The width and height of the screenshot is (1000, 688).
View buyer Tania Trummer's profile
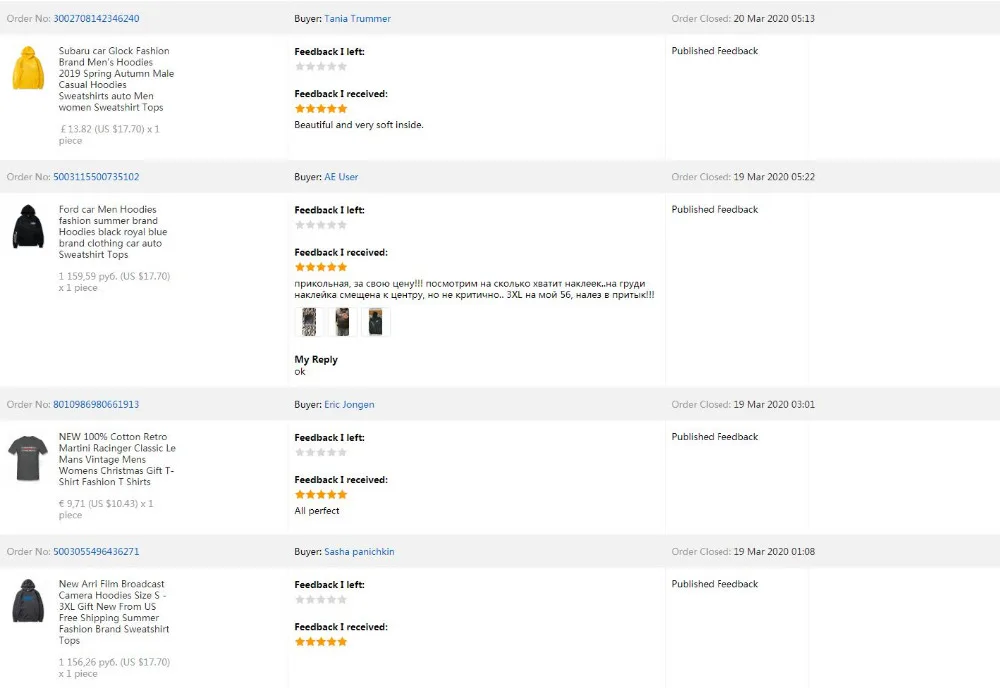pos(357,19)
